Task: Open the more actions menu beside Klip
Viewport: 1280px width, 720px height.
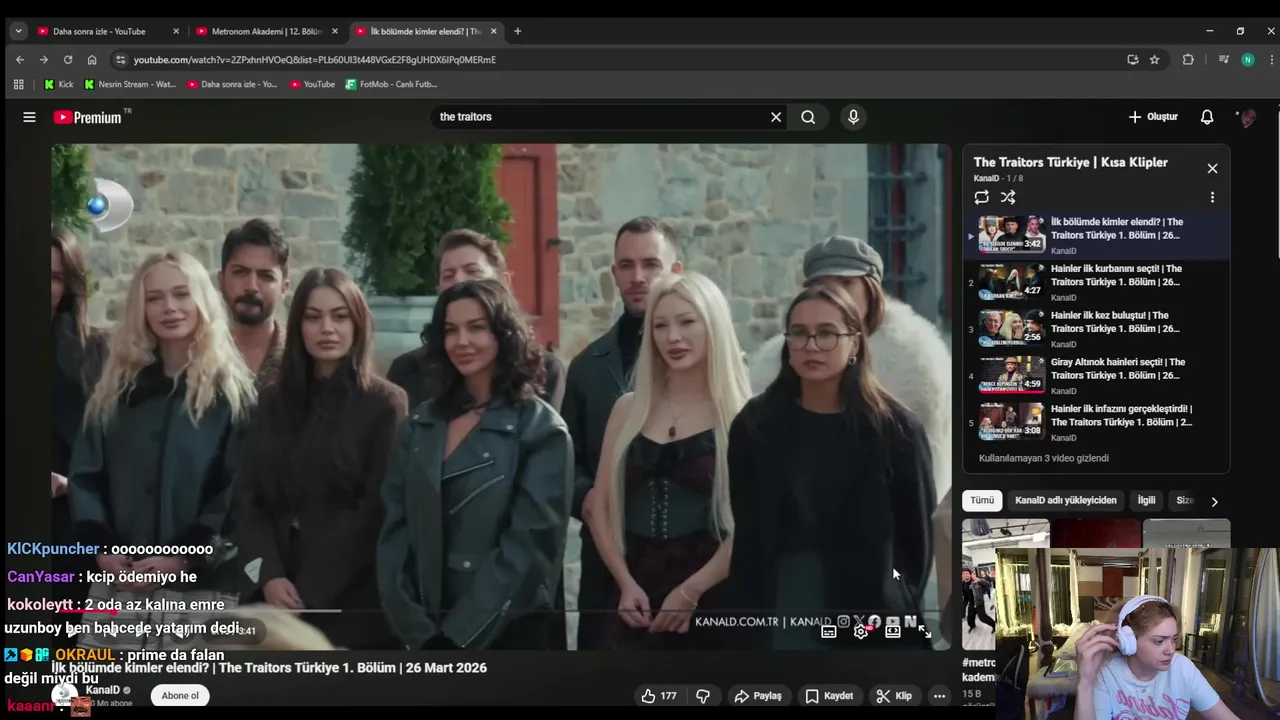Action: click(x=939, y=696)
